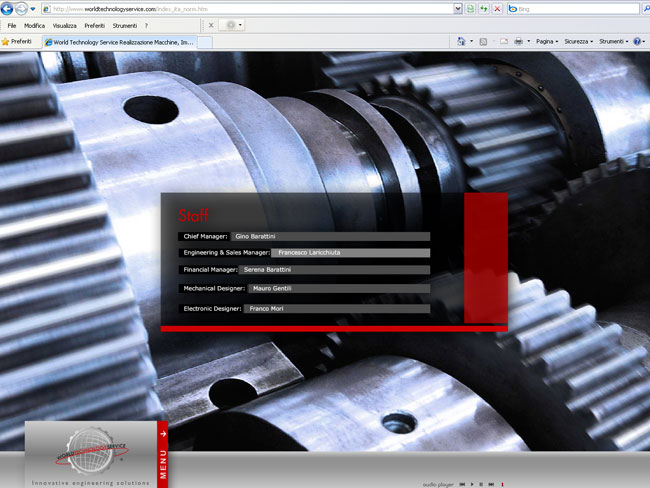The image size is (650, 488).
Task: Click the browser Forward arrow button
Action: [21, 8]
